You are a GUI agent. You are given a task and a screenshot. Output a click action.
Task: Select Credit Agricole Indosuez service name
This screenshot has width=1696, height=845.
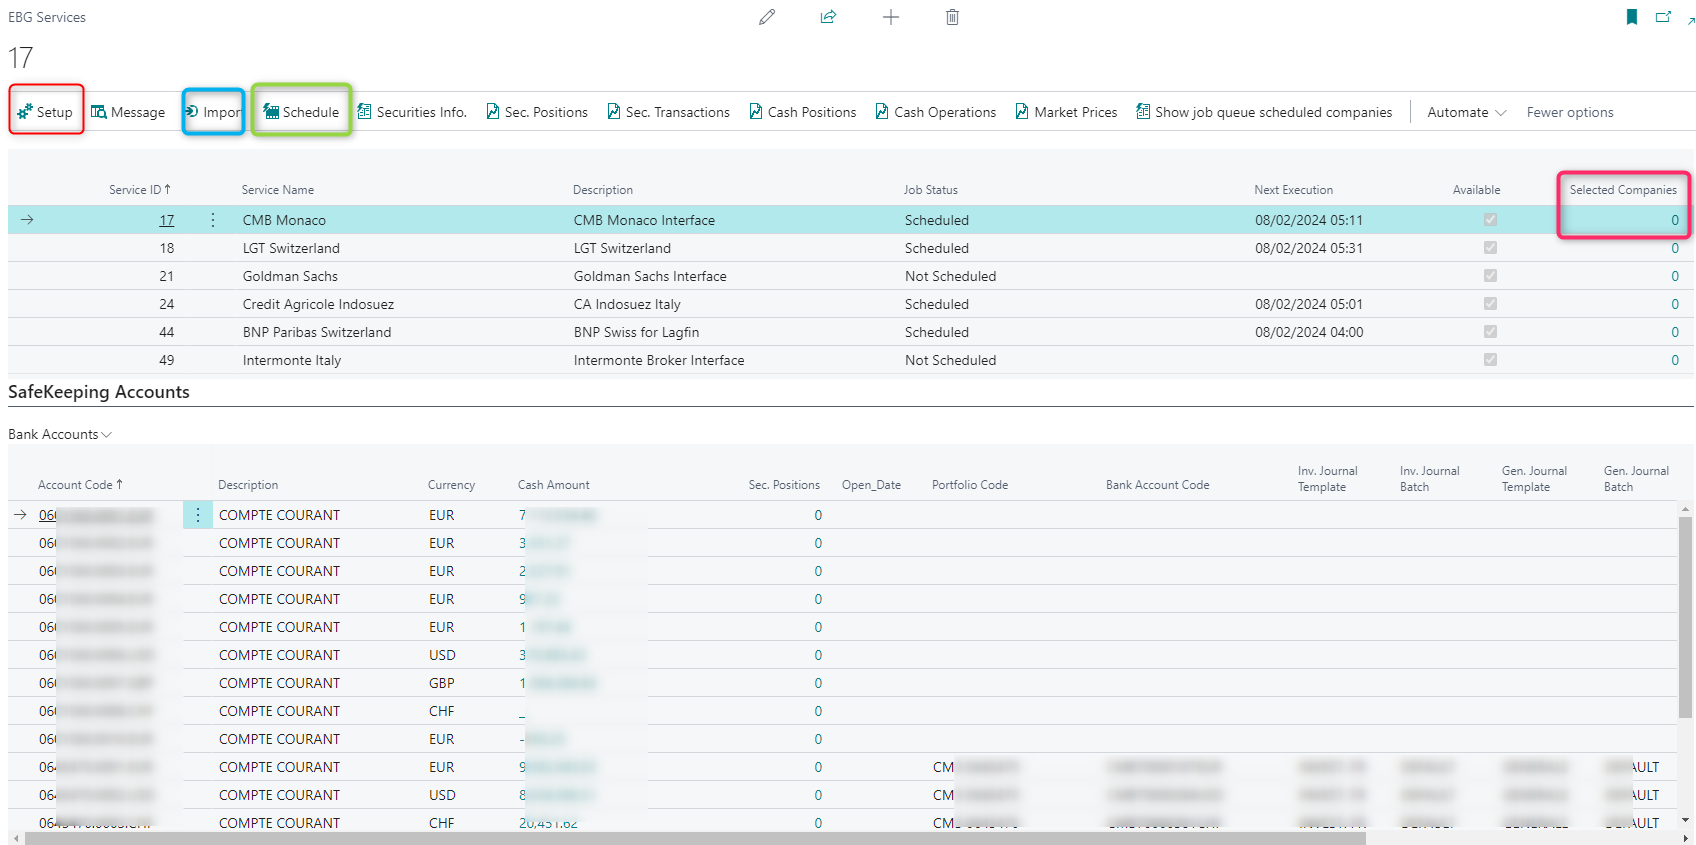(318, 304)
